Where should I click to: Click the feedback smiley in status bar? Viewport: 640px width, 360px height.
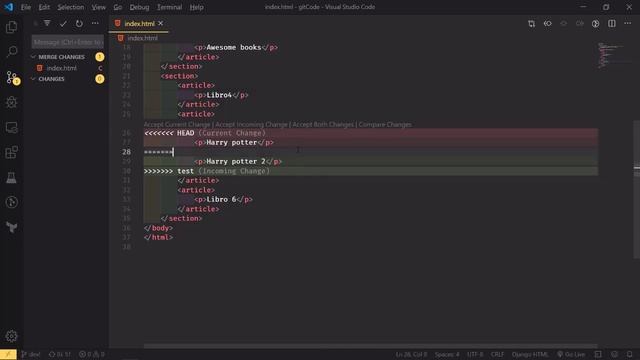pos(614,354)
